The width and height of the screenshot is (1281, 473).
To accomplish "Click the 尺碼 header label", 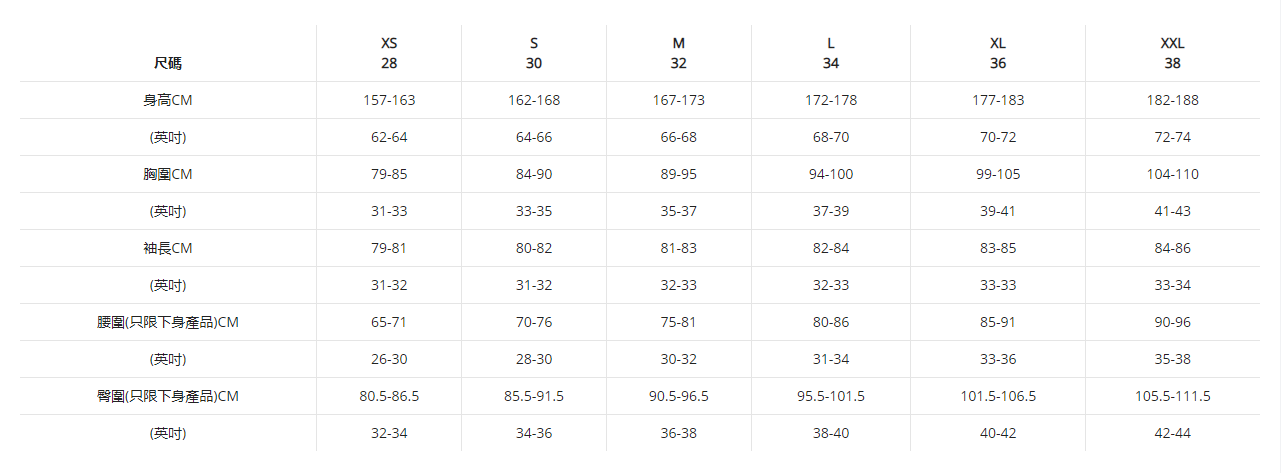I will click(168, 63).
